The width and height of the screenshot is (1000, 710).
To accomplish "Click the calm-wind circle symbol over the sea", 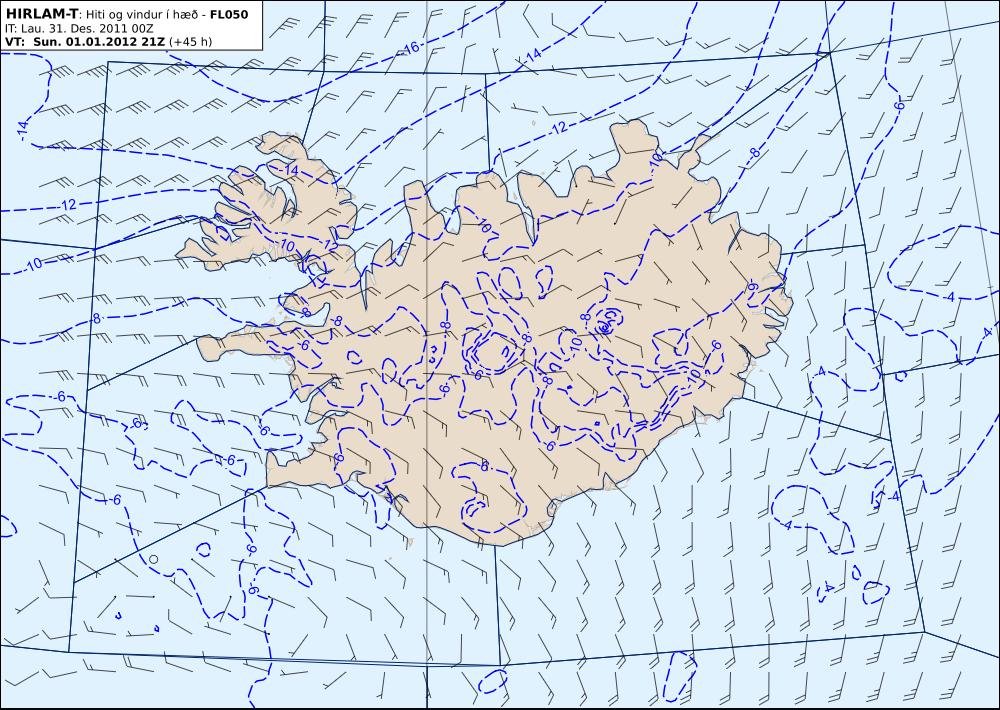I will coord(153,559).
